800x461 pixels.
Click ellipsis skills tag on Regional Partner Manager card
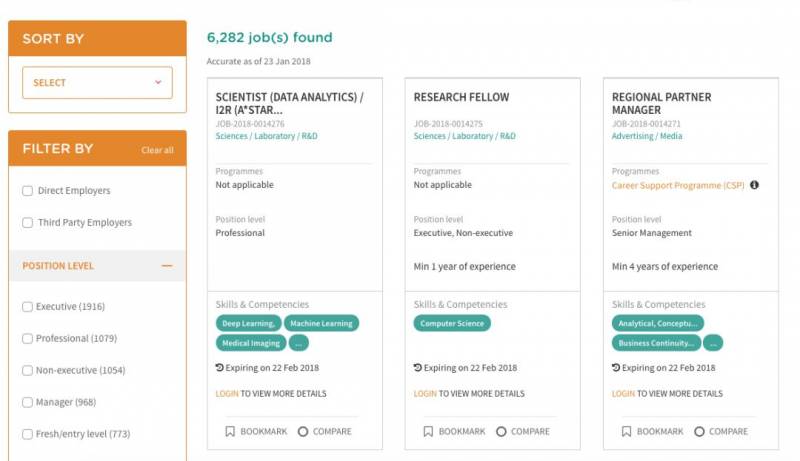pos(713,343)
